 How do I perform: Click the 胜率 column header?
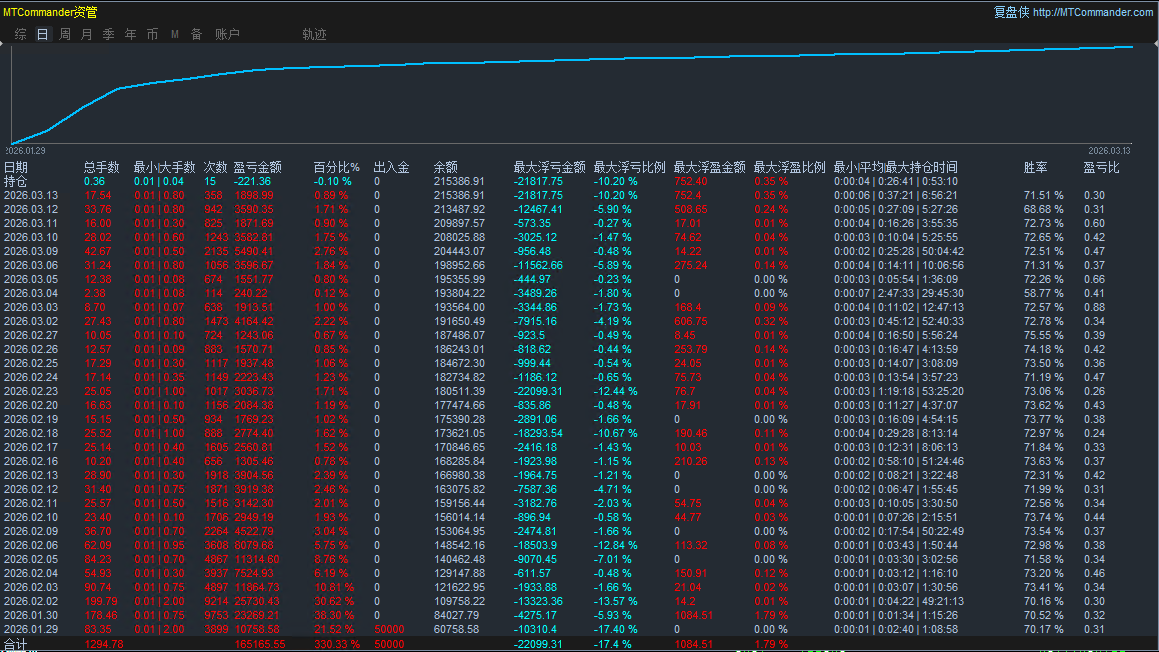(x=1036, y=167)
